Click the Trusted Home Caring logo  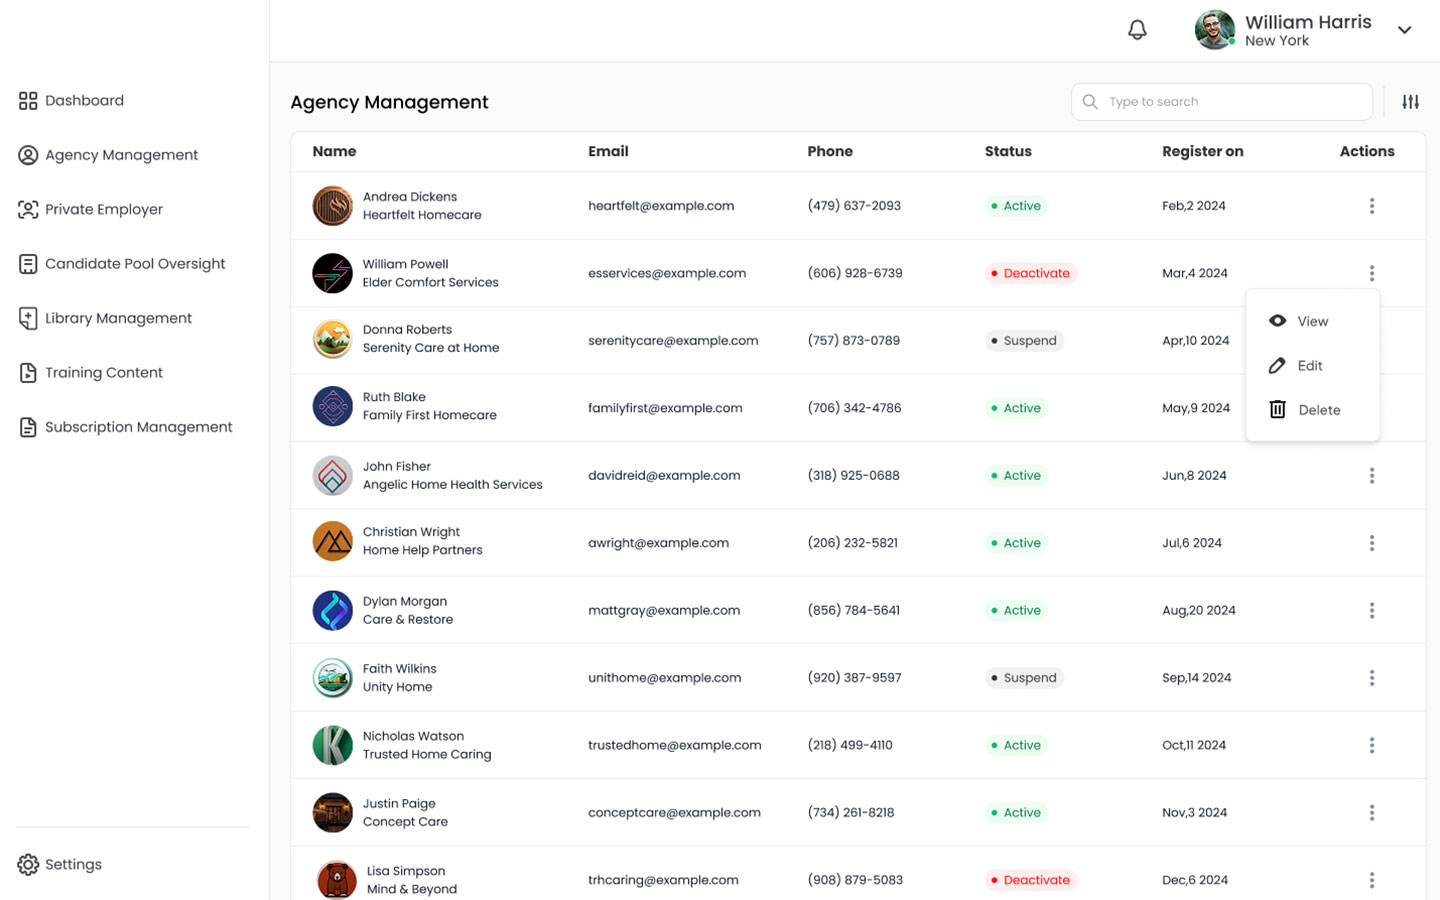(332, 745)
